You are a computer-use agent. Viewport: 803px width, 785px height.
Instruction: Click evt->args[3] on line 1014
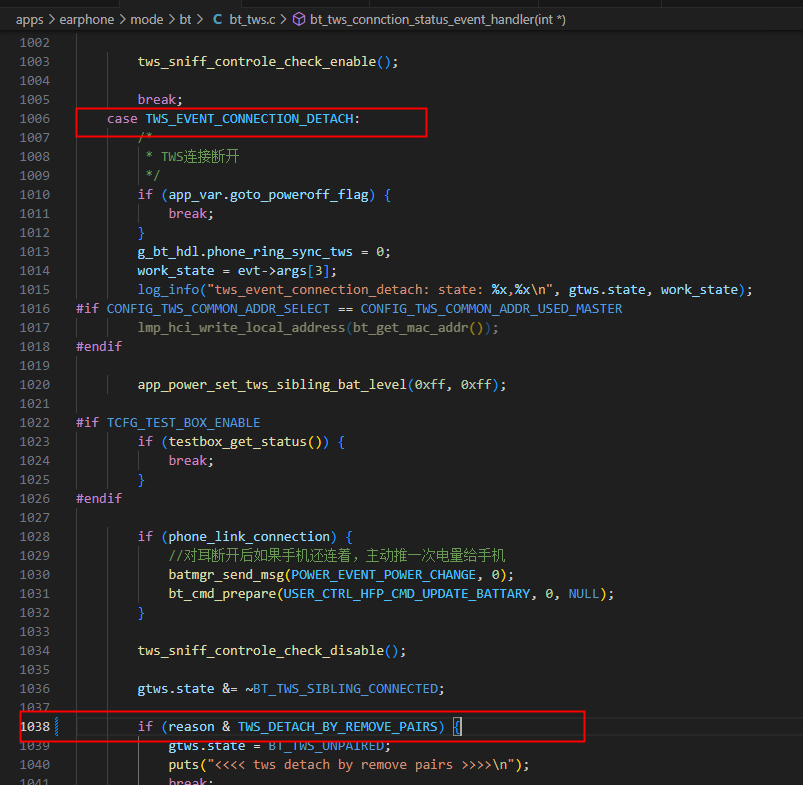283,271
